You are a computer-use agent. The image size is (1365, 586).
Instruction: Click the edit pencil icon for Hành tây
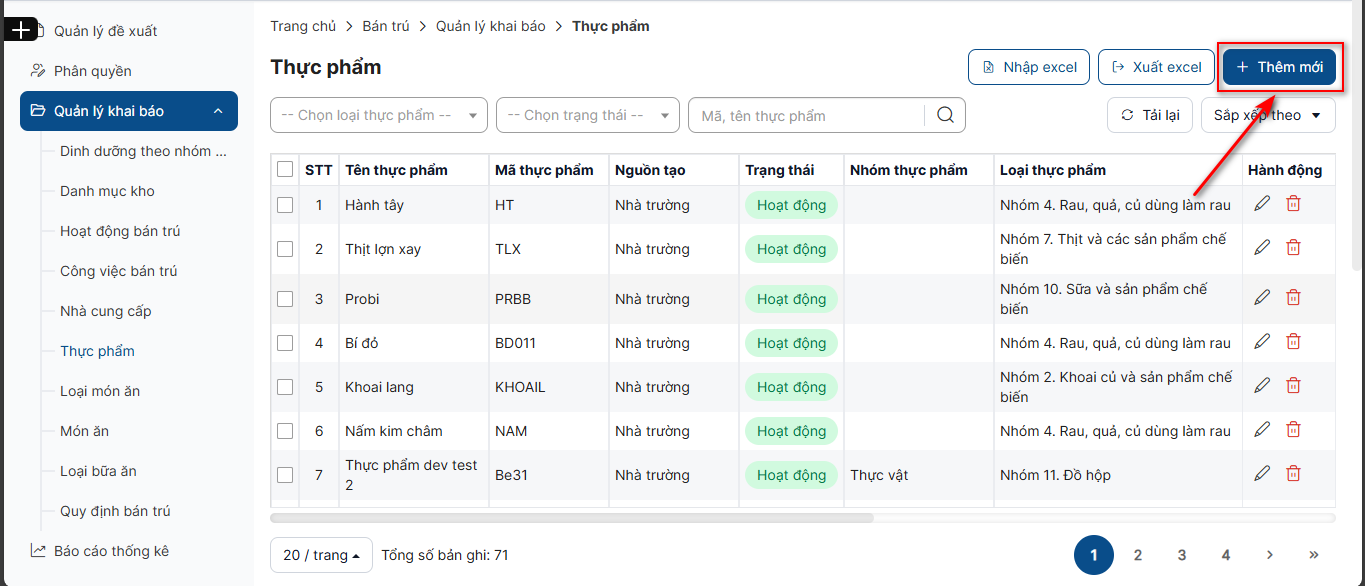(x=1262, y=204)
